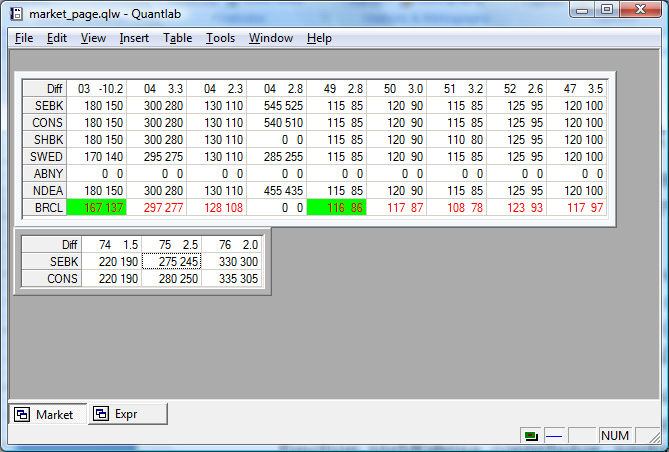Click the SEBK cell 545 525
The width and height of the screenshot is (669, 452).
point(276,105)
